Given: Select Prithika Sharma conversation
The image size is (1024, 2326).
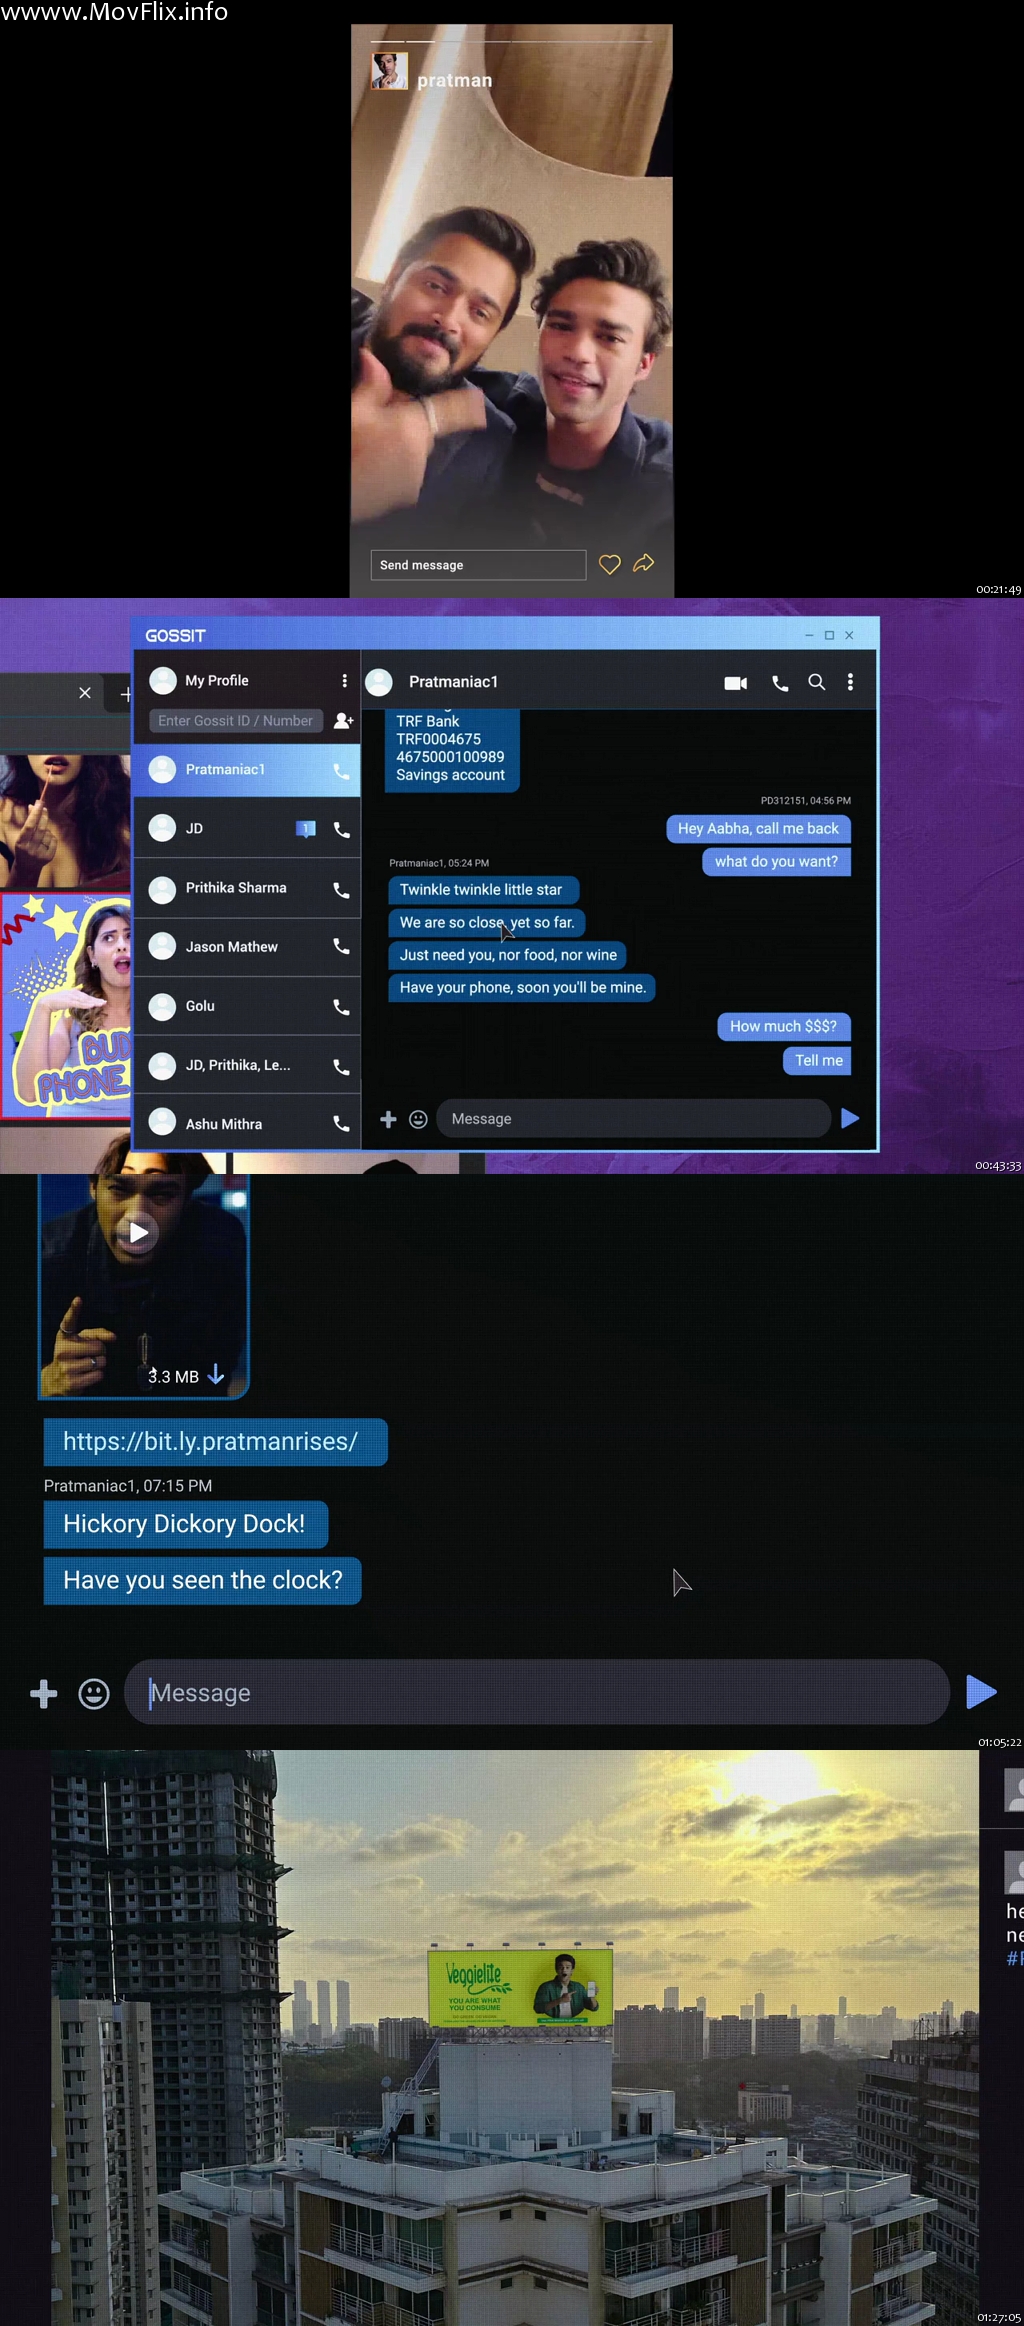Looking at the screenshot, I should [236, 888].
